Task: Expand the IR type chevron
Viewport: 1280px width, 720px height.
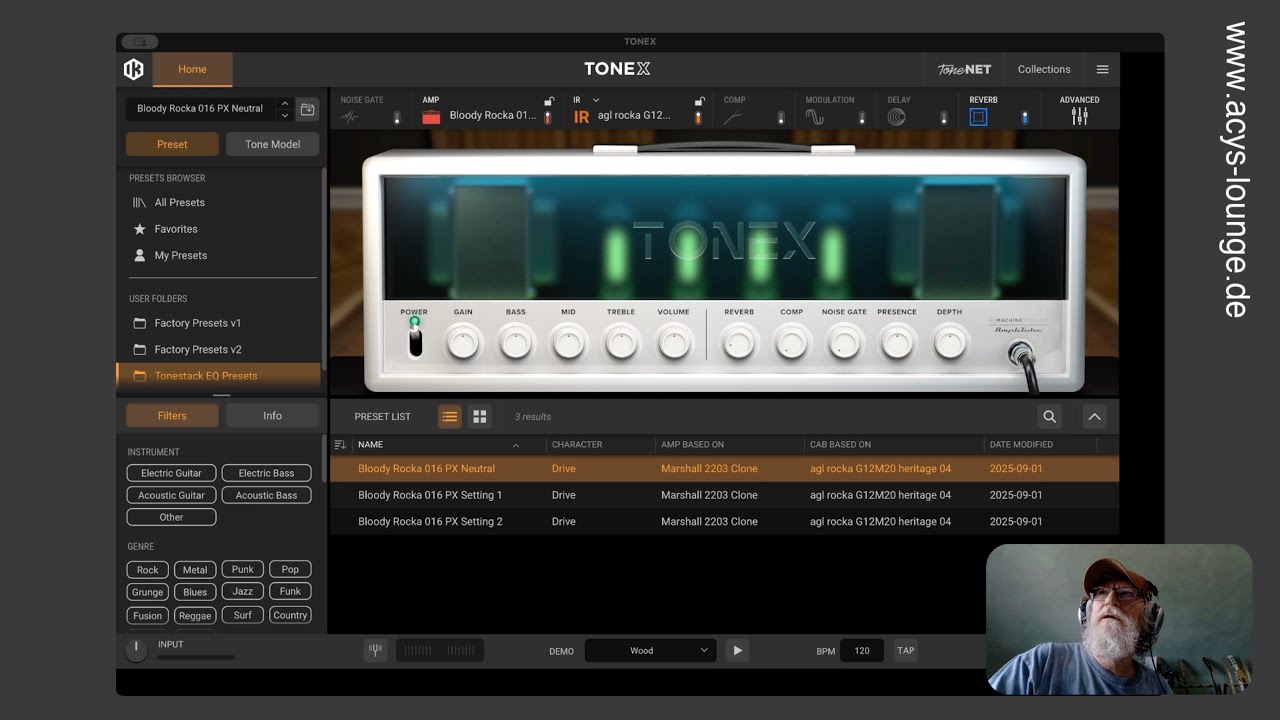Action: click(596, 100)
